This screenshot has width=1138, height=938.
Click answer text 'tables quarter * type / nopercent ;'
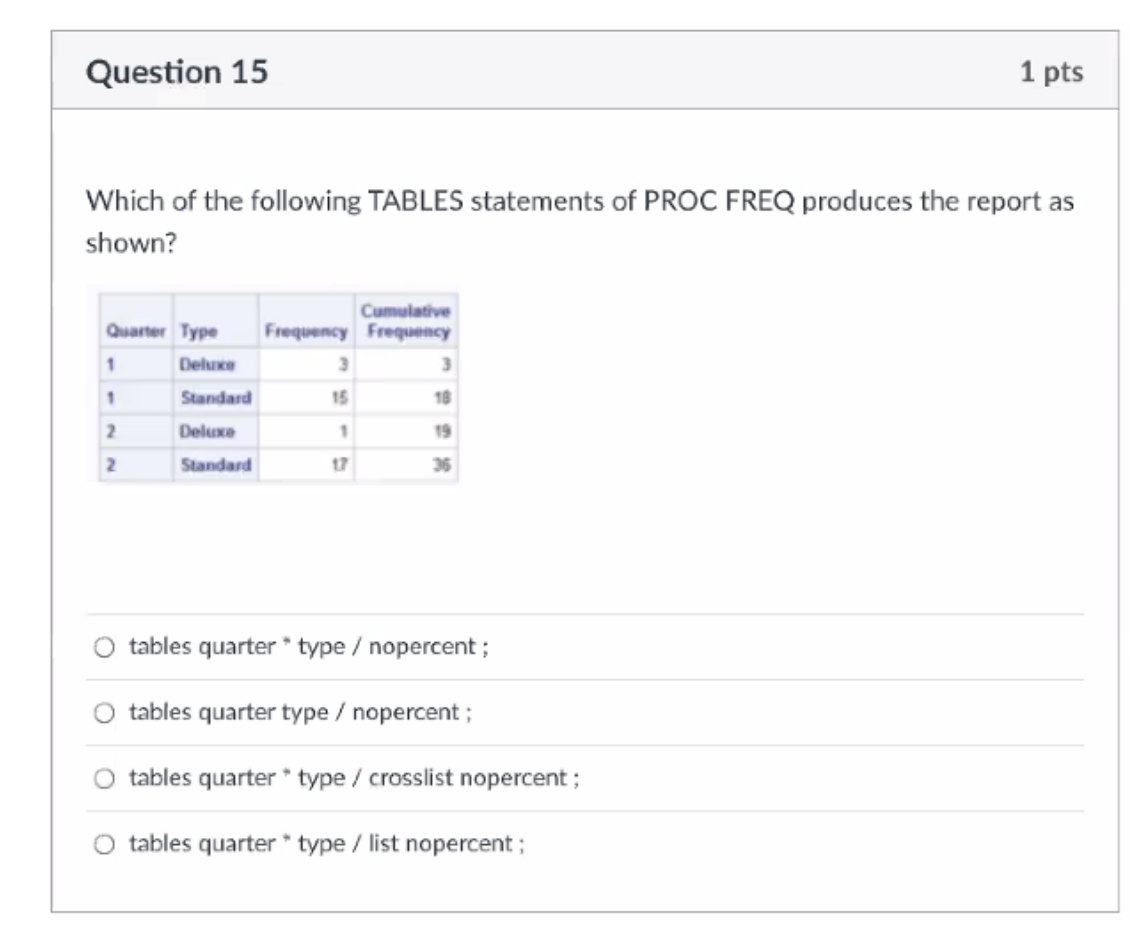point(309,646)
